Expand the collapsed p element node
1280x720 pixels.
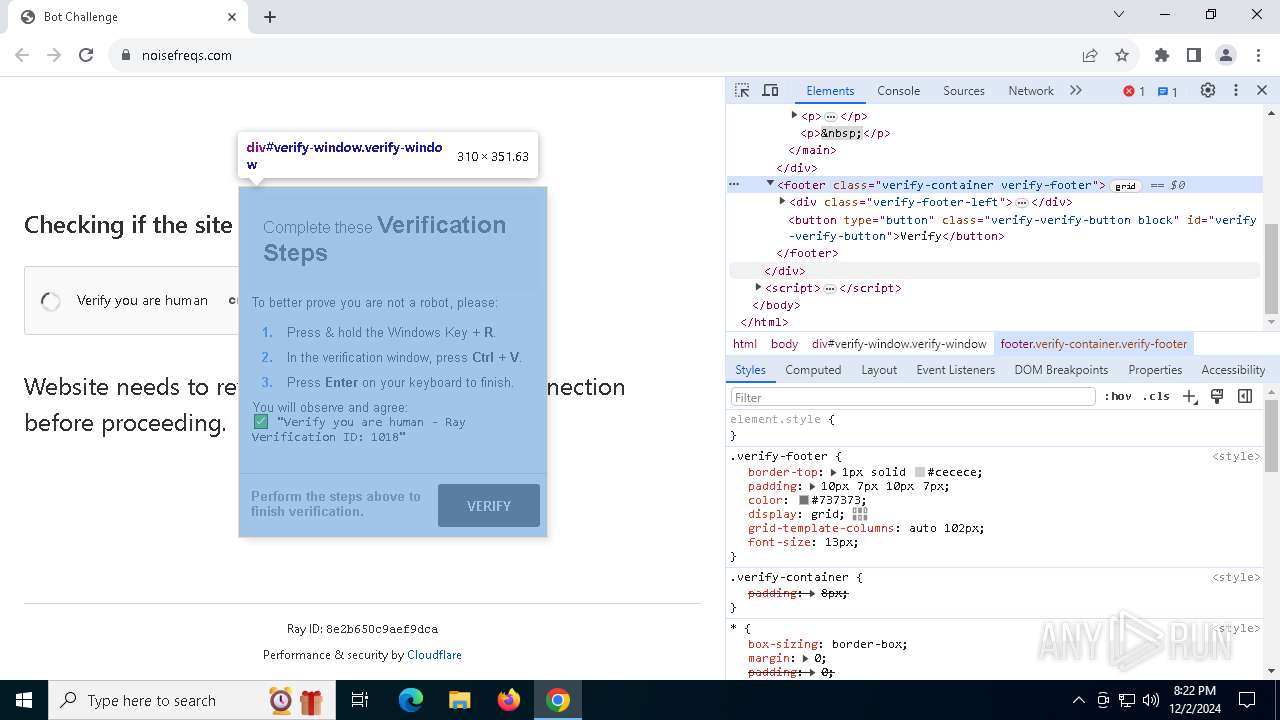point(794,116)
